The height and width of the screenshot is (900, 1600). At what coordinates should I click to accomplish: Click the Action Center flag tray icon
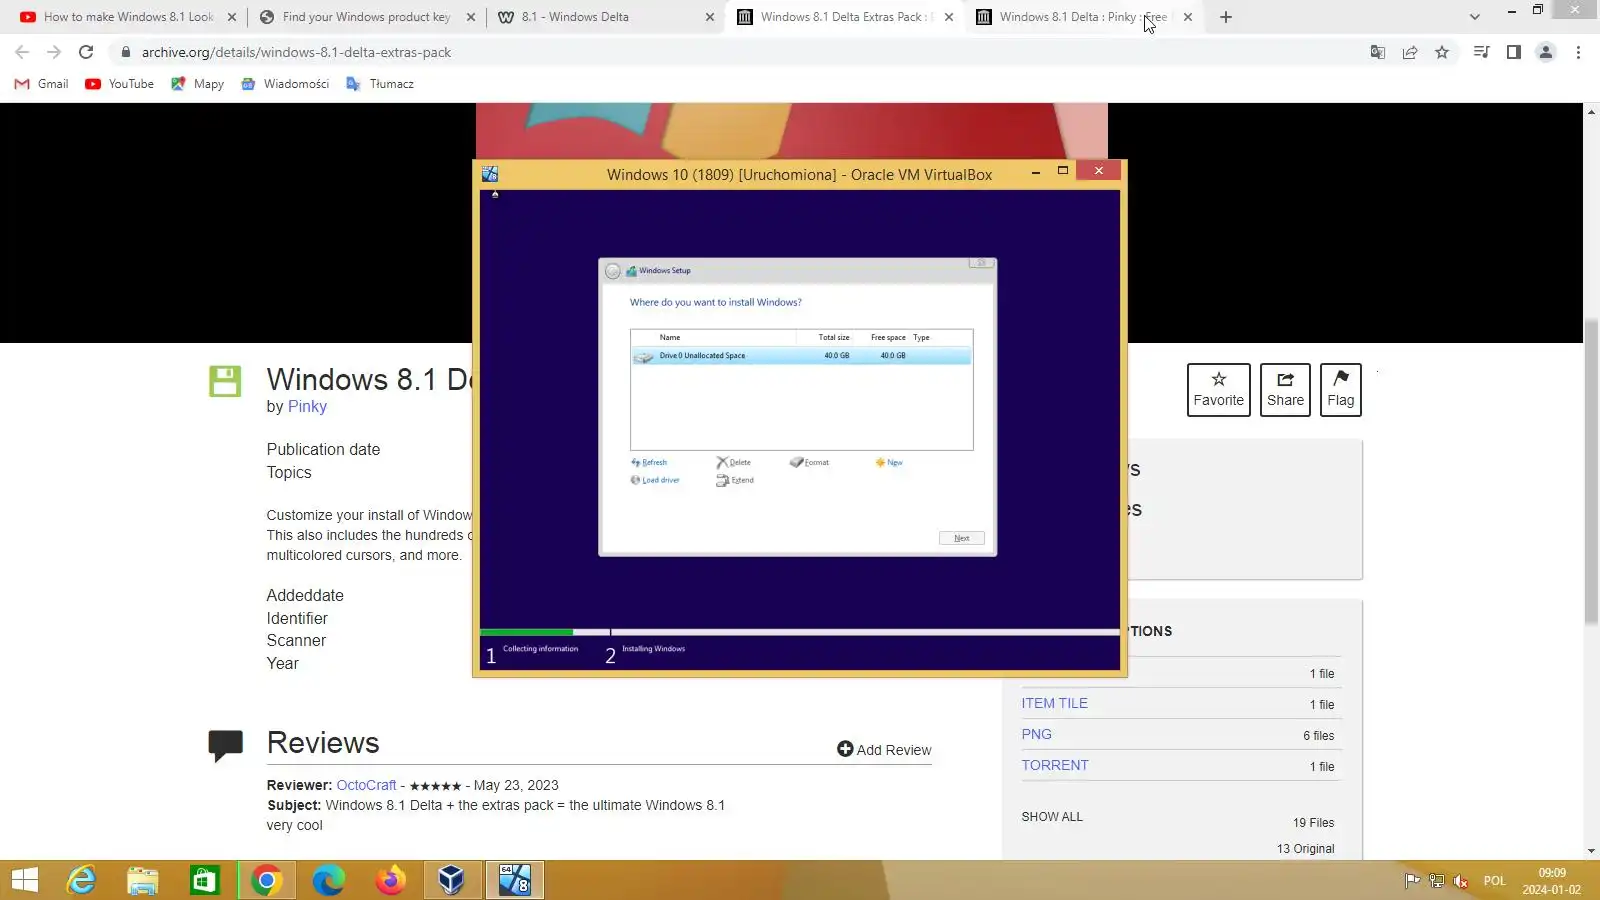(1412, 881)
